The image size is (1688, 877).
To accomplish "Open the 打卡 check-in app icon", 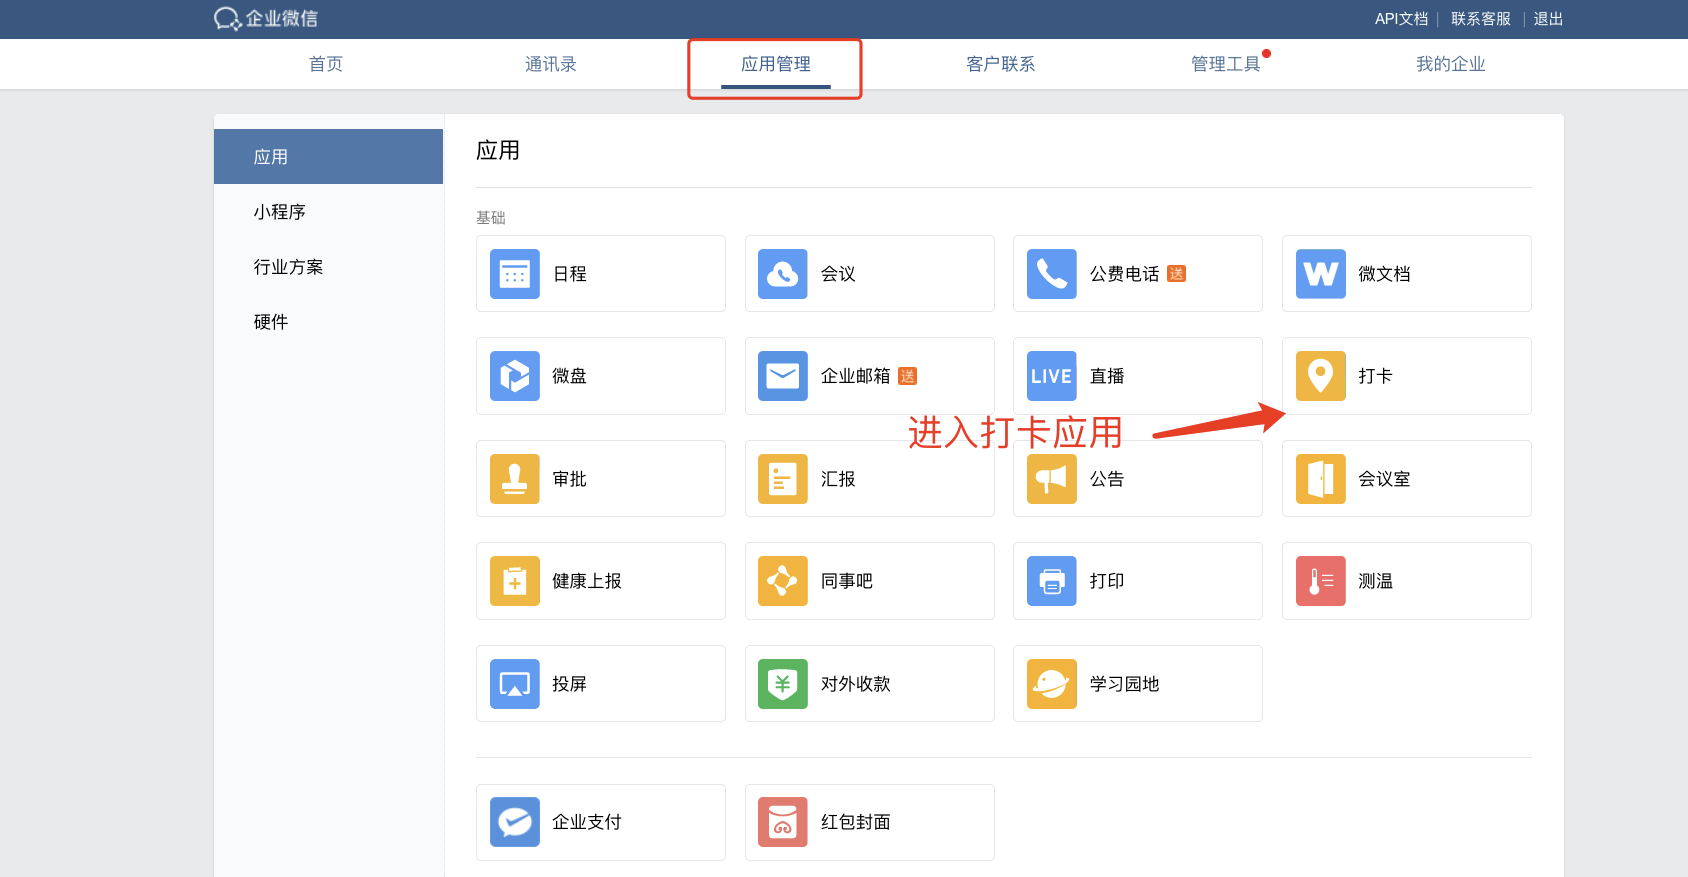I will pyautogui.click(x=1320, y=376).
